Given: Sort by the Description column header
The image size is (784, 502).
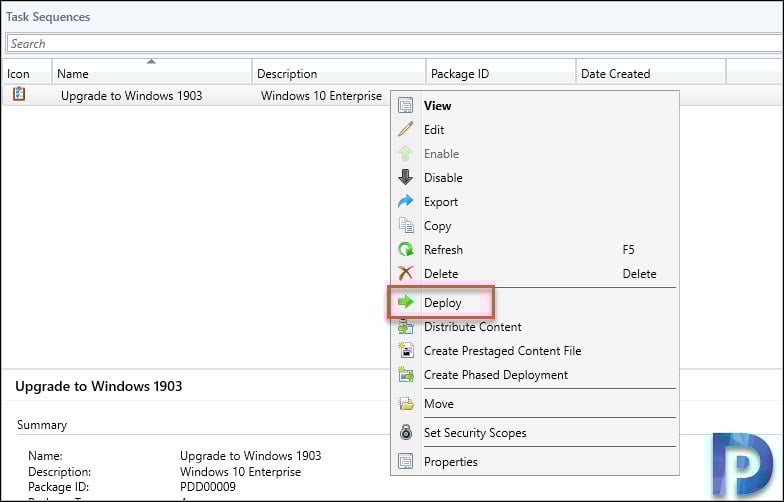Looking at the screenshot, I should click(338, 74).
